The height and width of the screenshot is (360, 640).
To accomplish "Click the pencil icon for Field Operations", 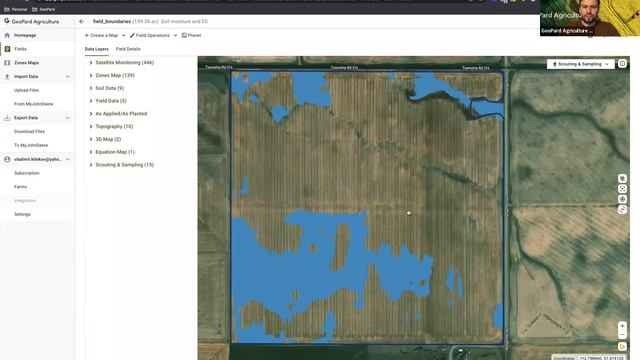I will (132, 36).
